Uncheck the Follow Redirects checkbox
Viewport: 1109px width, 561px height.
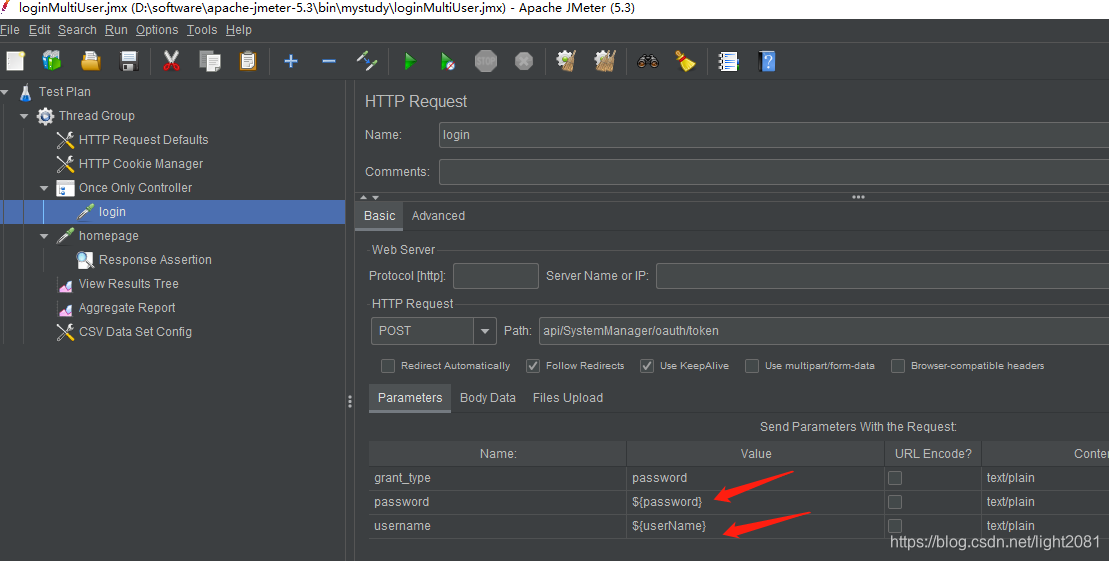pyautogui.click(x=533, y=366)
